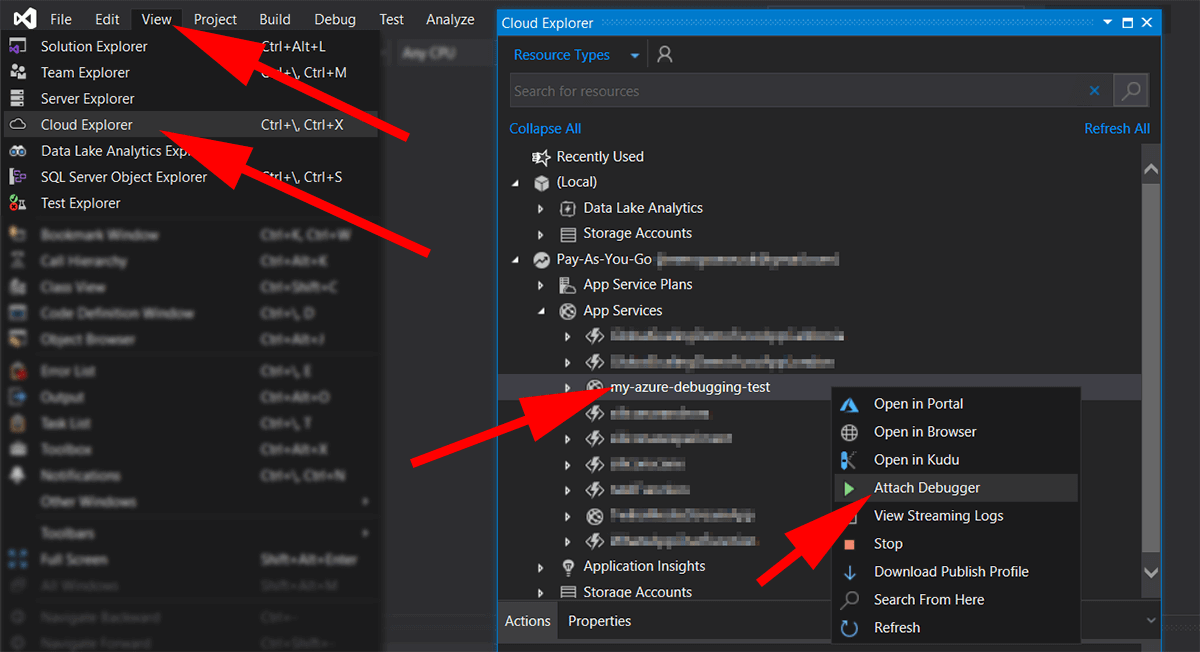1200x652 pixels.
Task: Click the green Attach Debugger play icon
Action: (x=849, y=489)
